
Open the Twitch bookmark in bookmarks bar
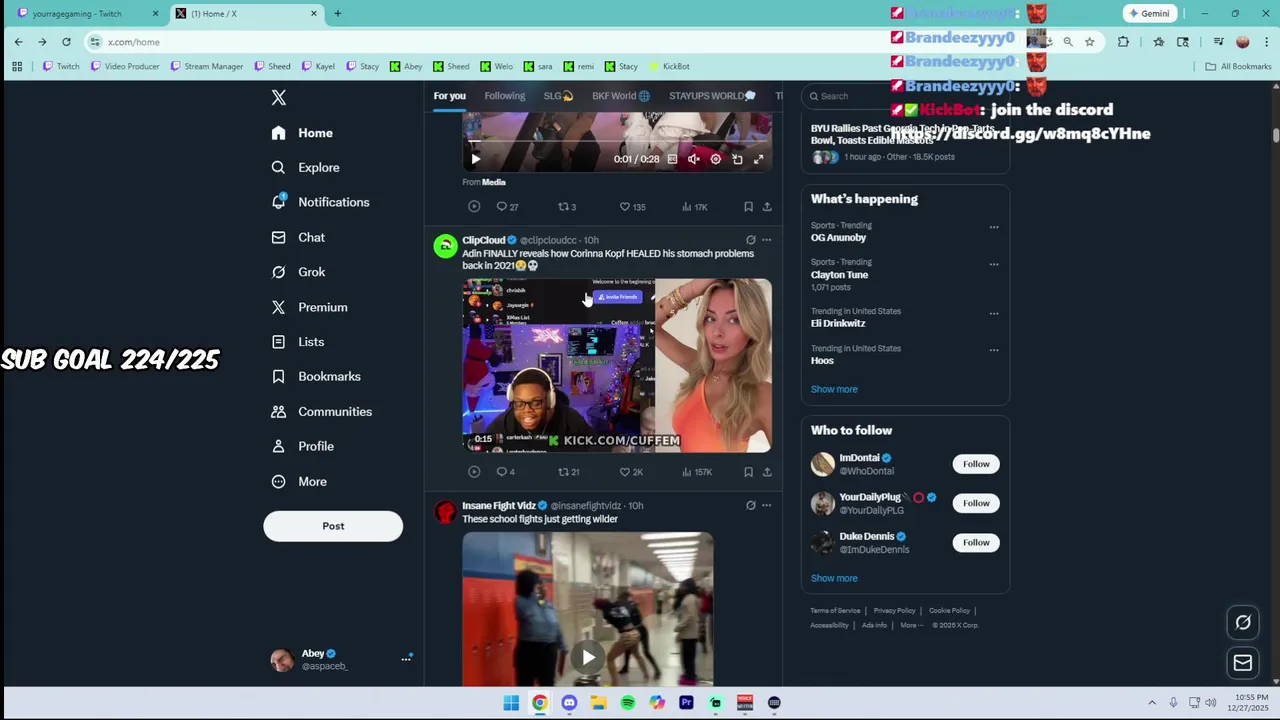pyautogui.click(x=61, y=66)
